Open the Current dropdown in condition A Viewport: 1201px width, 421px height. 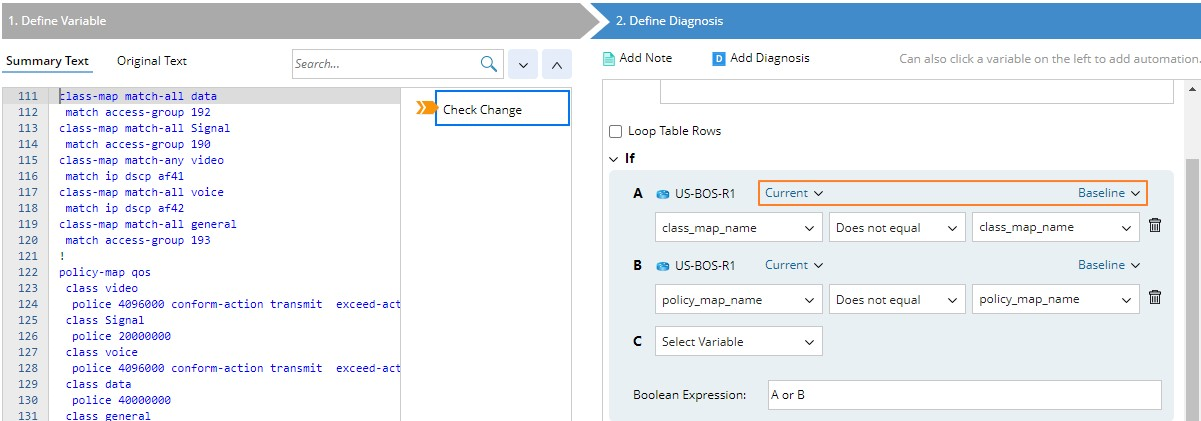click(794, 193)
